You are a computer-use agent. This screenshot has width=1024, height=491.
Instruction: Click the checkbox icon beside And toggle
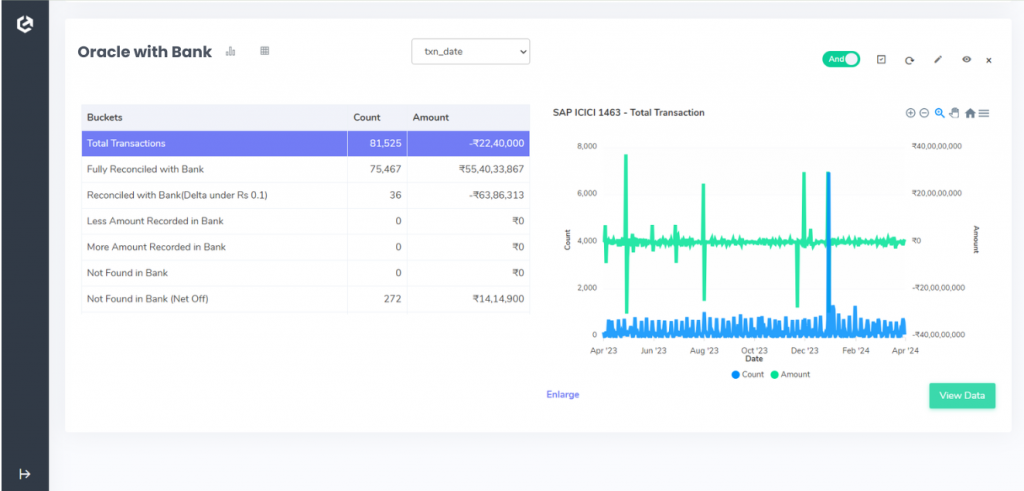click(x=881, y=59)
